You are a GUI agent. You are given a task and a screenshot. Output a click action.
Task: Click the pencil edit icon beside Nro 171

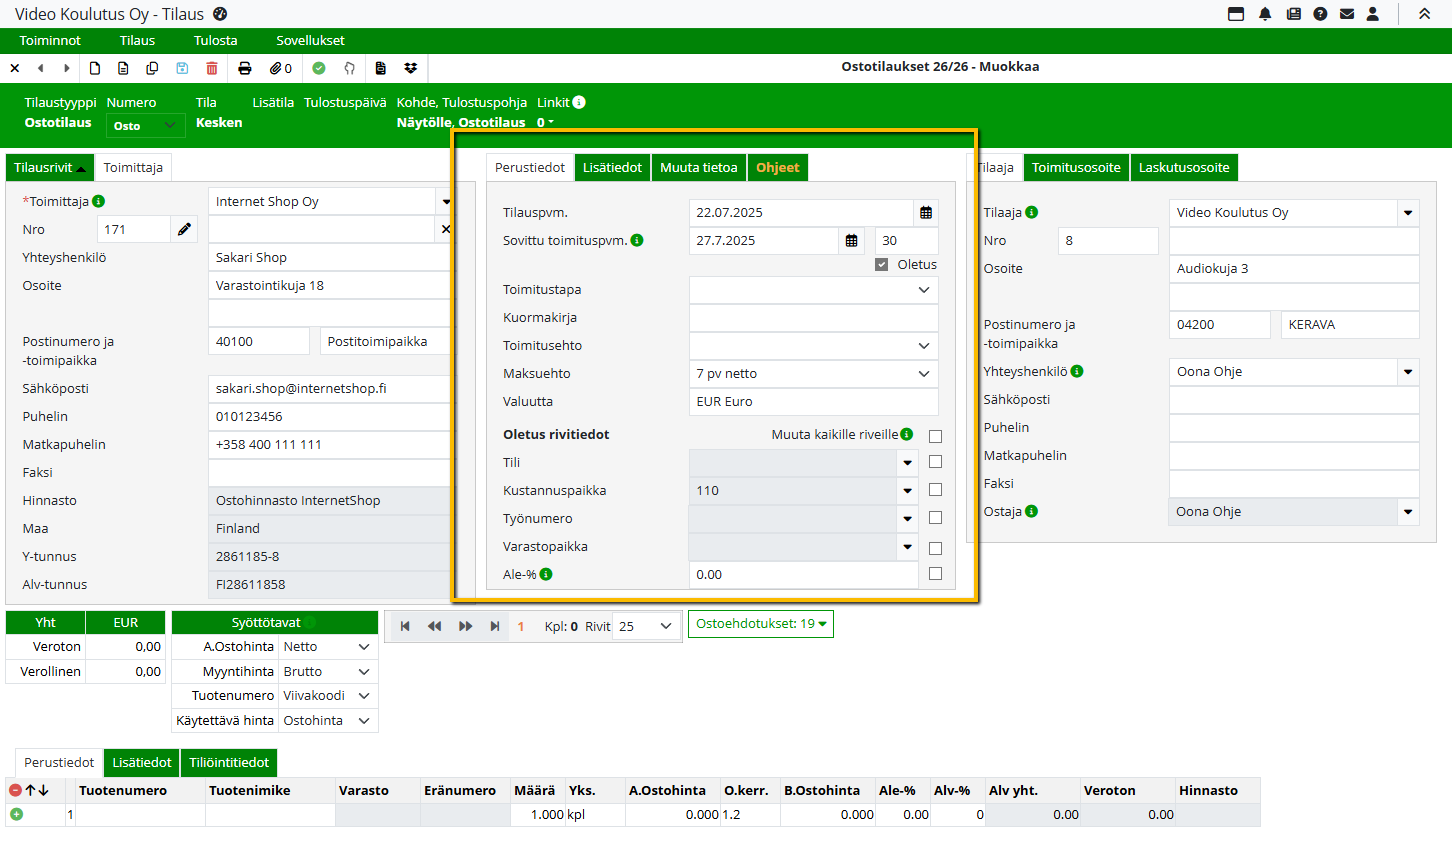point(184,229)
